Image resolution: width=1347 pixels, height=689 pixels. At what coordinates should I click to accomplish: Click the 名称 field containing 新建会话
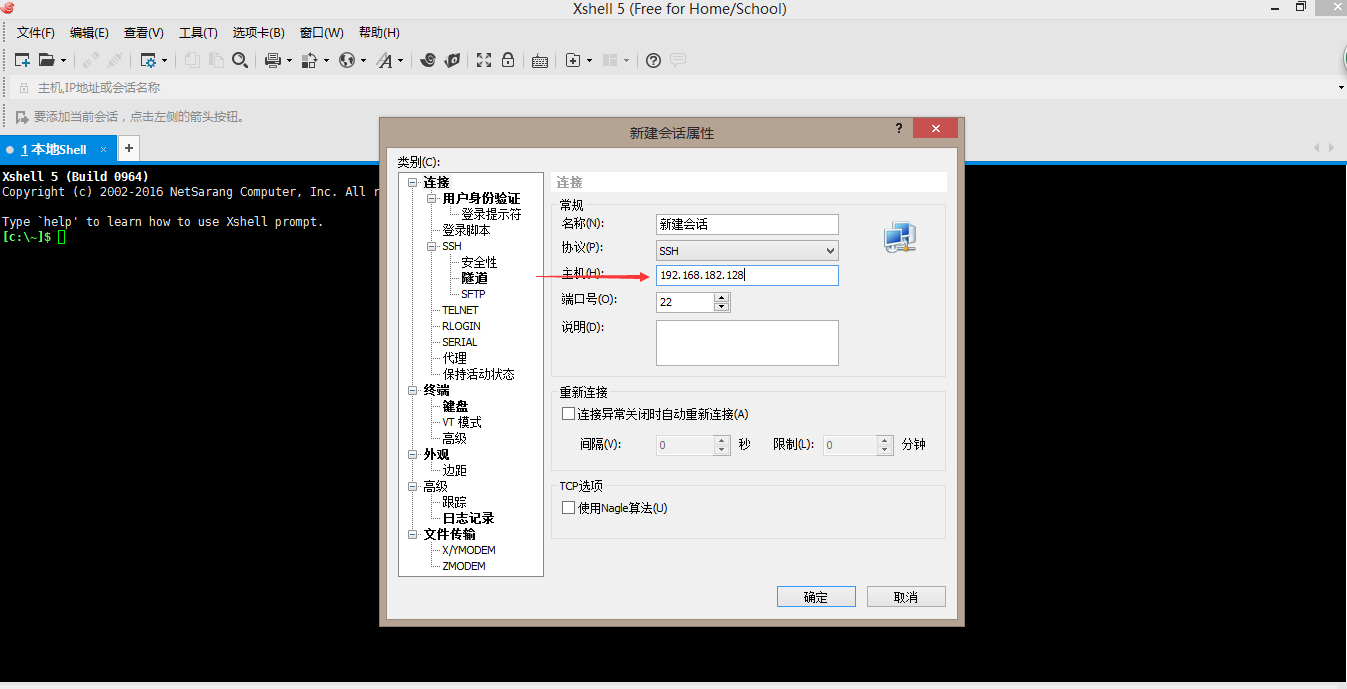click(747, 224)
